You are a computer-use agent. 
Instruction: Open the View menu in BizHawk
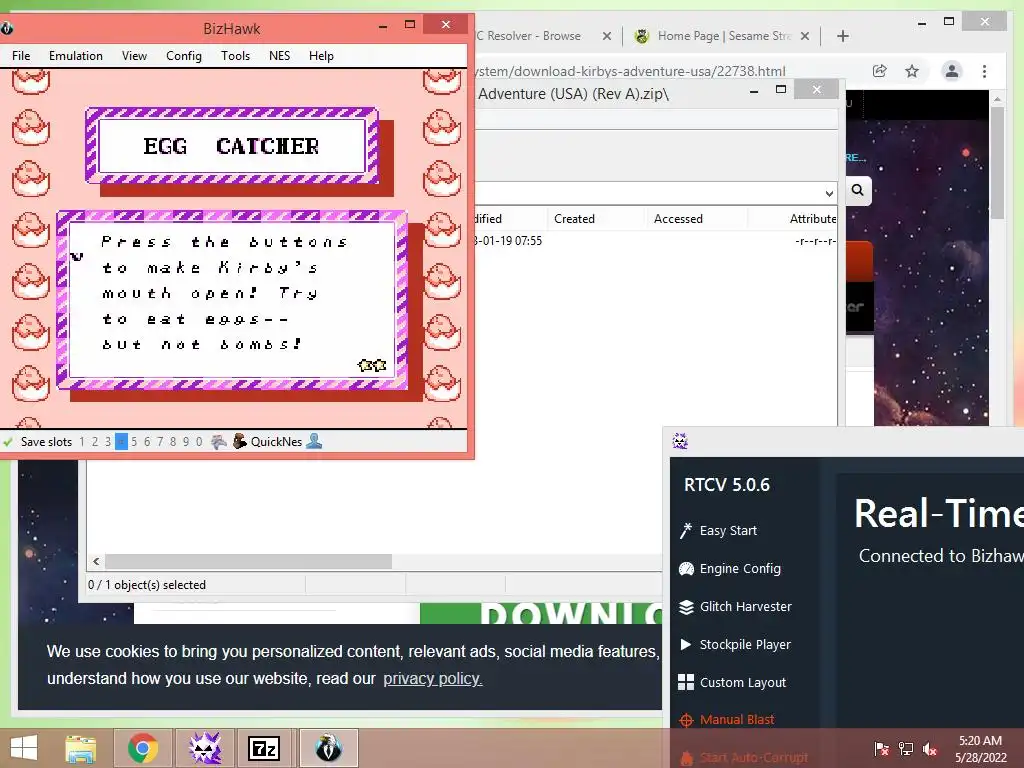[134, 56]
